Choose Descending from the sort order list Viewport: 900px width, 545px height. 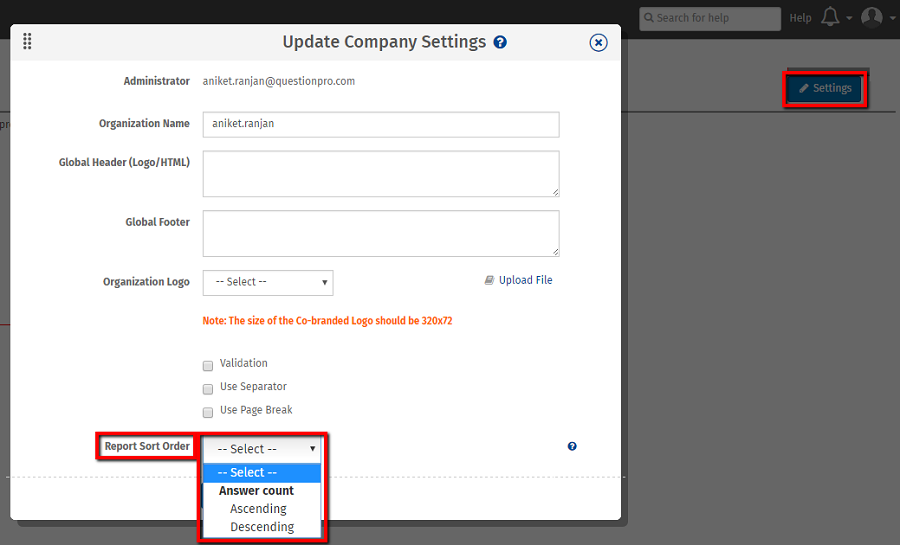tap(262, 527)
